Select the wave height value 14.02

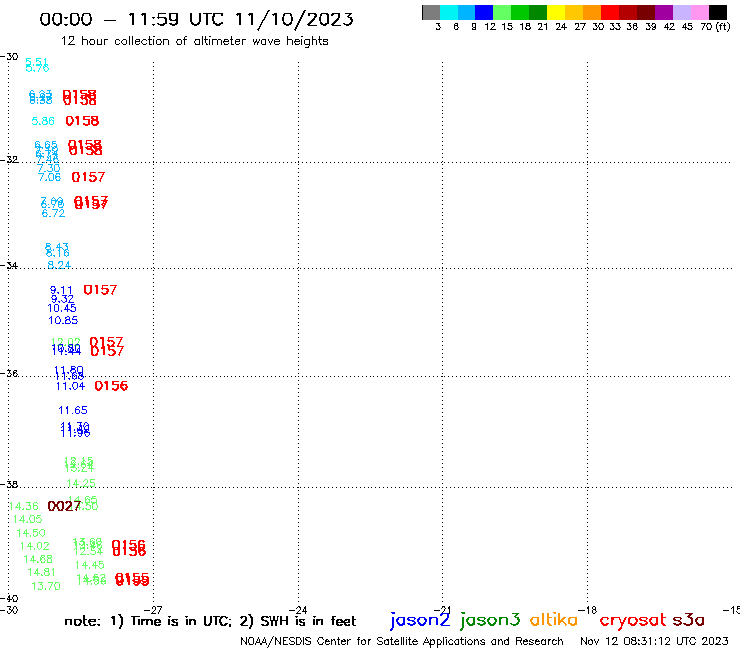34,546
